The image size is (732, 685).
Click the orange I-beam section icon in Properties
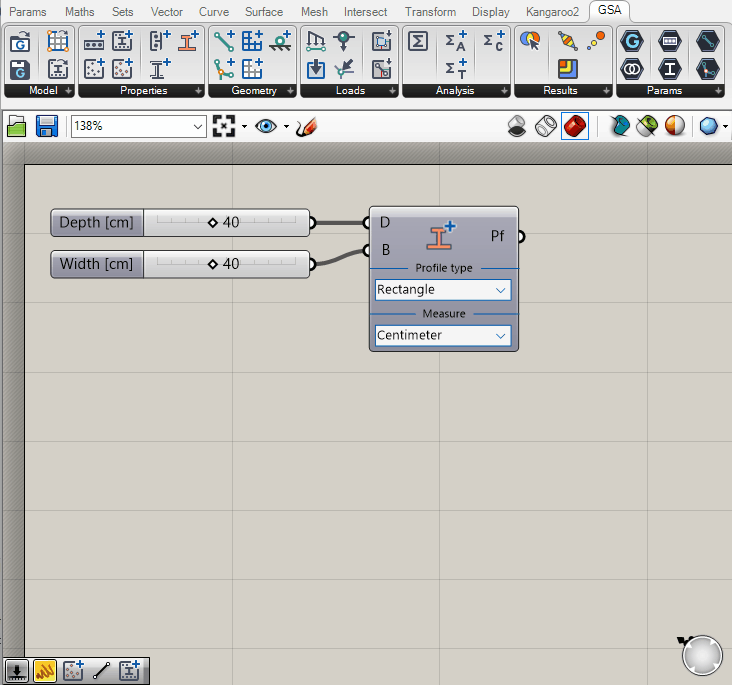[187, 41]
